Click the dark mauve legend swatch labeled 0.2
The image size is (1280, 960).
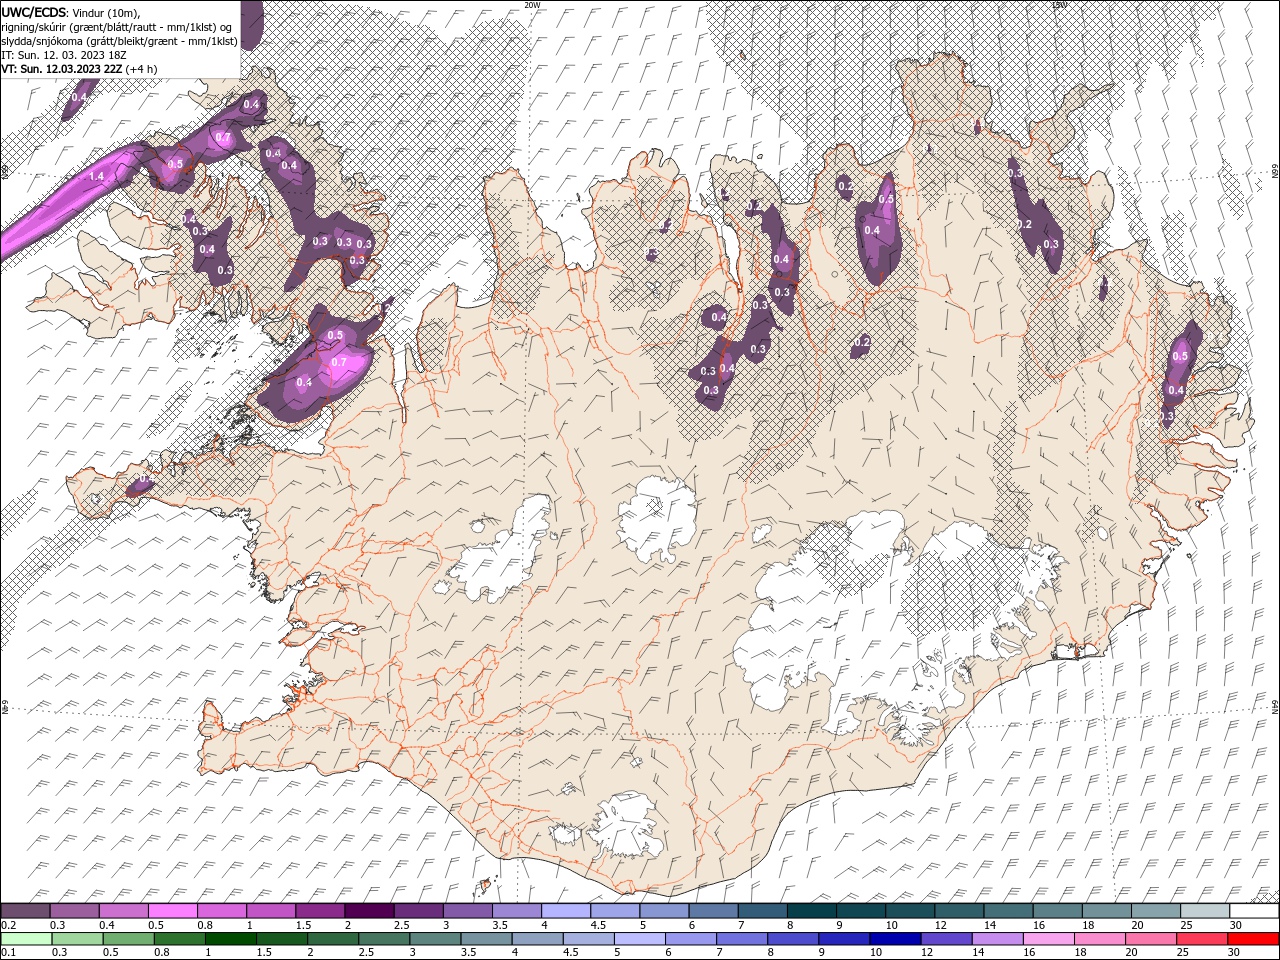[x=25, y=911]
